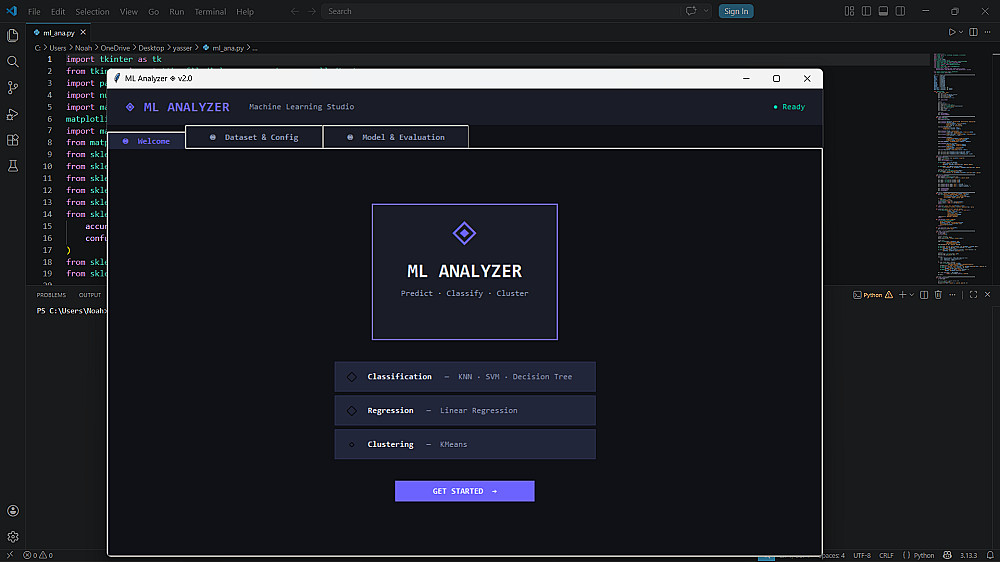
Task: Click the Classification feature row
Action: [465, 376]
